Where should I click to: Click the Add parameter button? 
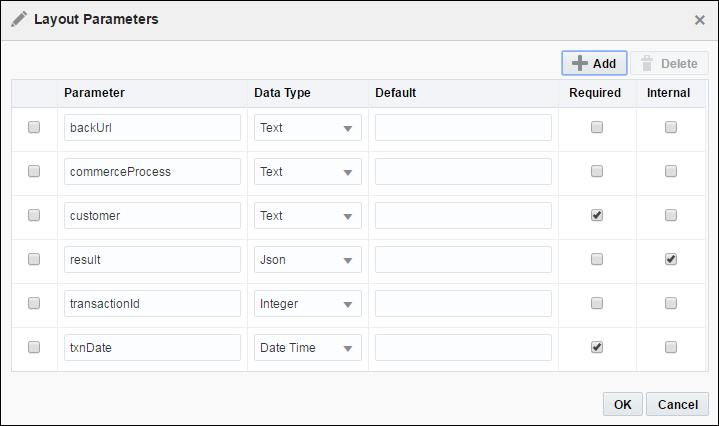click(594, 63)
